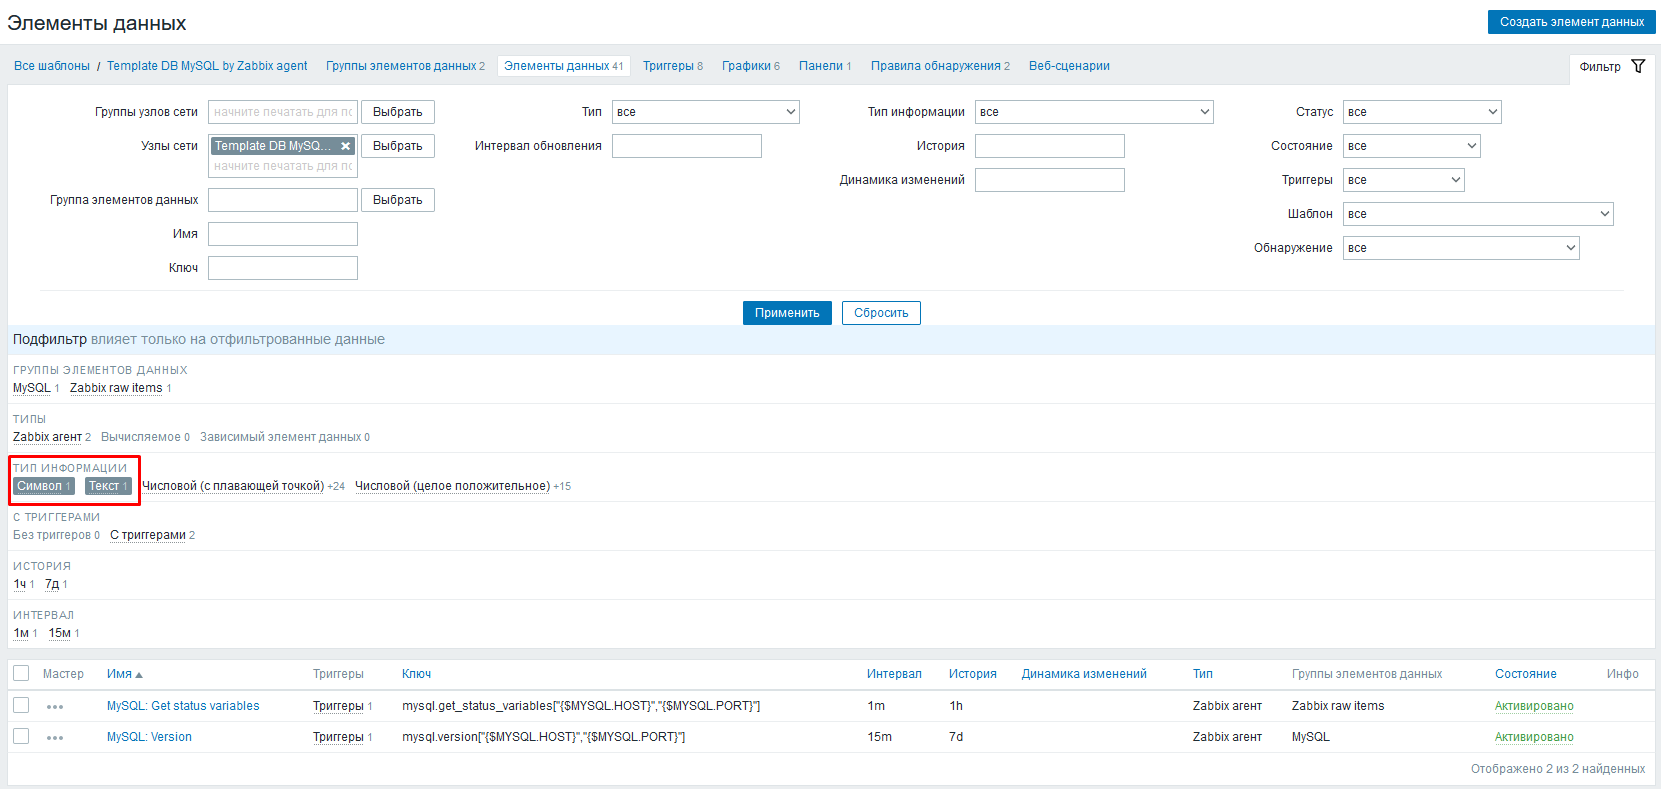Open the Активировано status link for MySQL: Version
Viewport: 1661px width, 789px height.
[1533, 737]
